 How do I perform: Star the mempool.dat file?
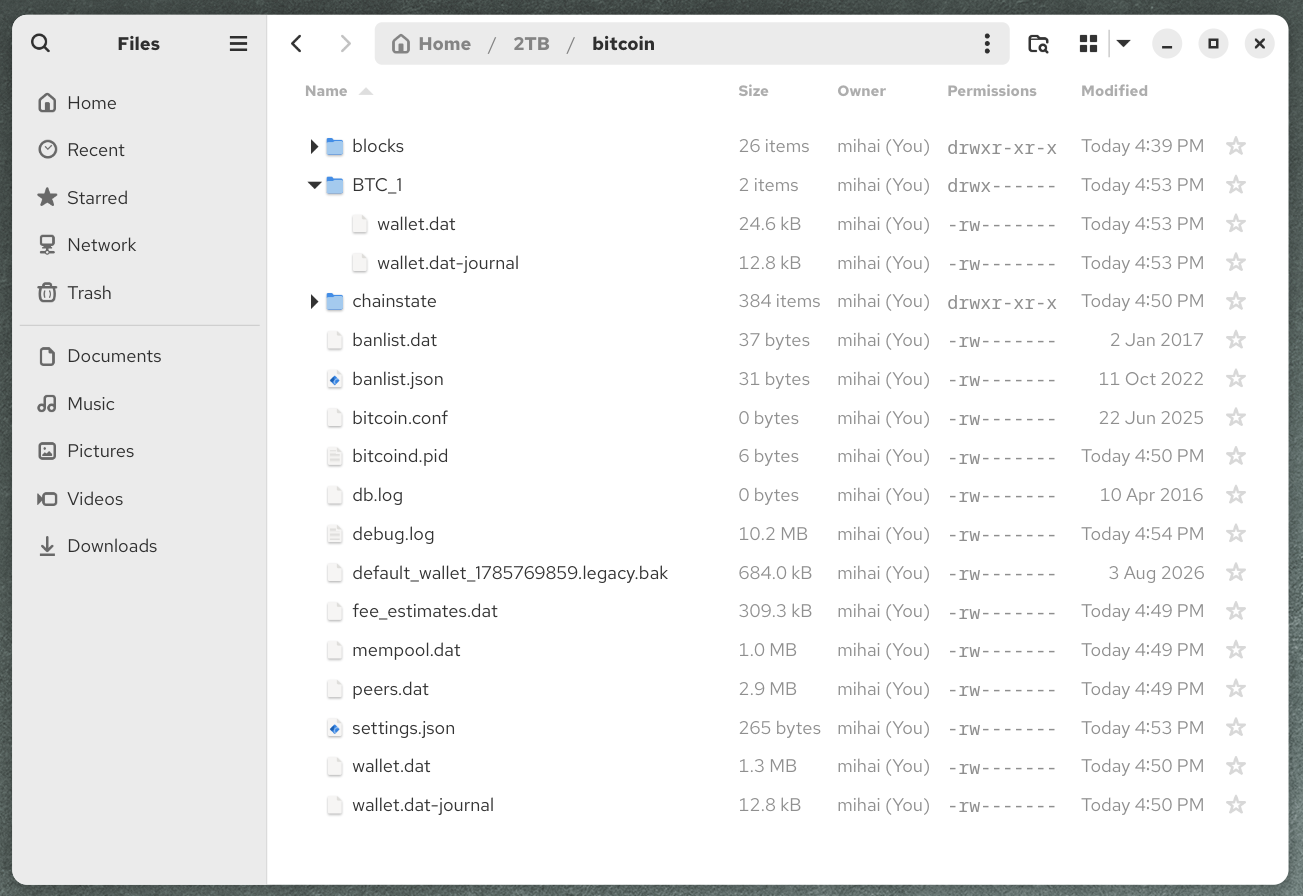1236,650
